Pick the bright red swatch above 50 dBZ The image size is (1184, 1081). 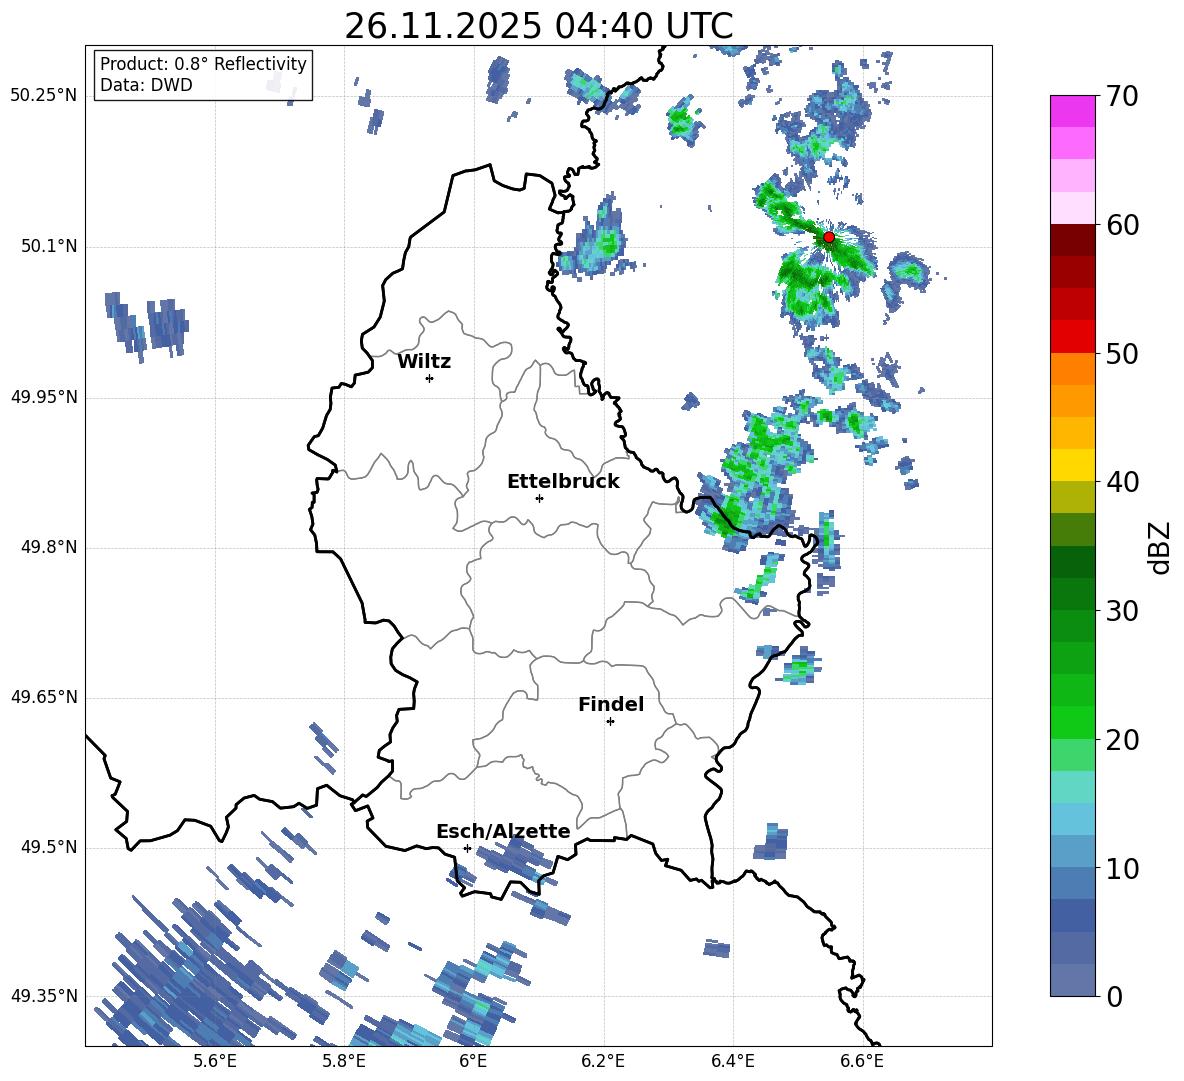[x=1072, y=336]
